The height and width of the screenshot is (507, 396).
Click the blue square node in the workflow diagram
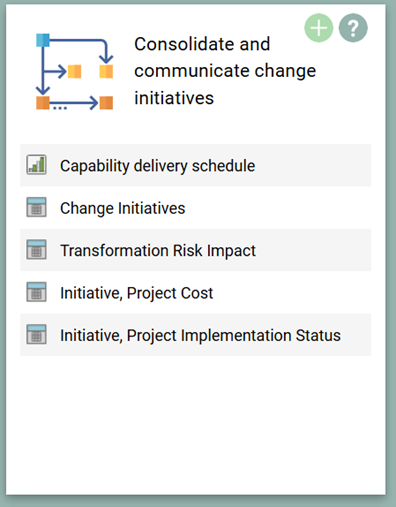tap(43, 40)
